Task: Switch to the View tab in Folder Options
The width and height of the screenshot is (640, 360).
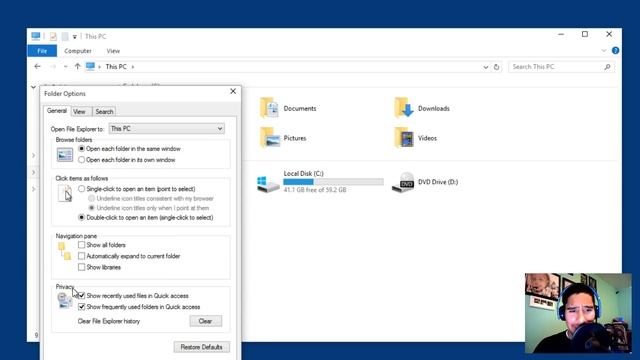Action: (x=80, y=111)
